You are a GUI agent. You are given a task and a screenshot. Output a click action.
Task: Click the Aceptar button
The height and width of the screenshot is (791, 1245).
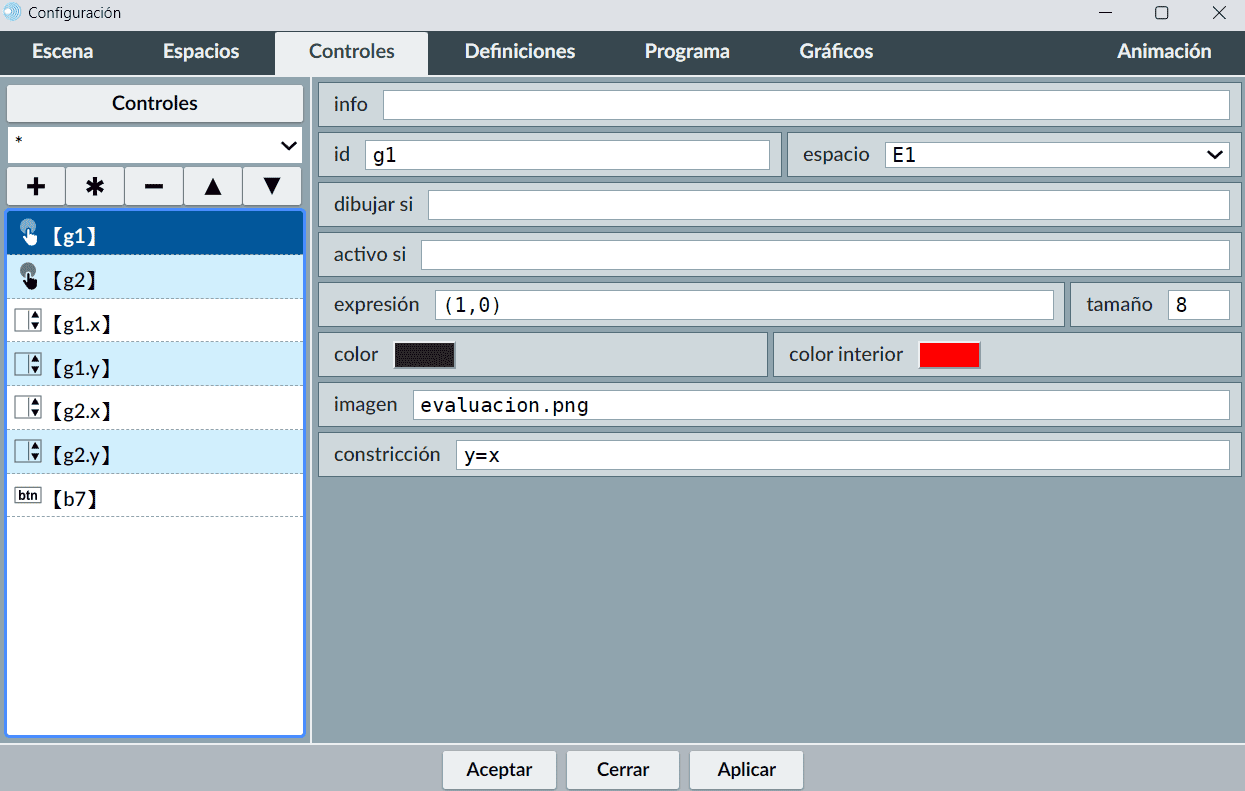click(x=499, y=770)
